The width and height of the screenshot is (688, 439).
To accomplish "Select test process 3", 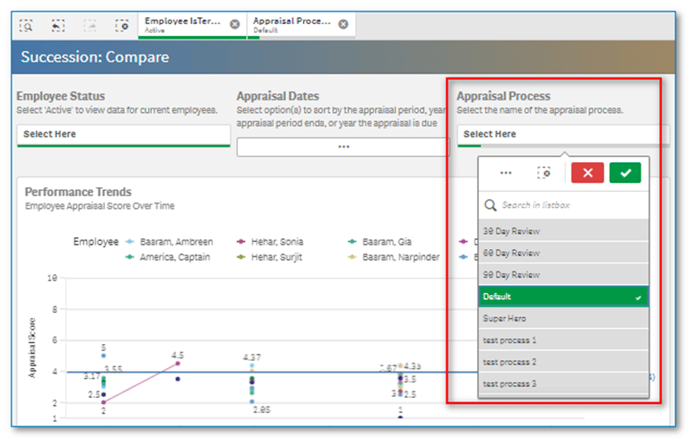I will pos(563,384).
